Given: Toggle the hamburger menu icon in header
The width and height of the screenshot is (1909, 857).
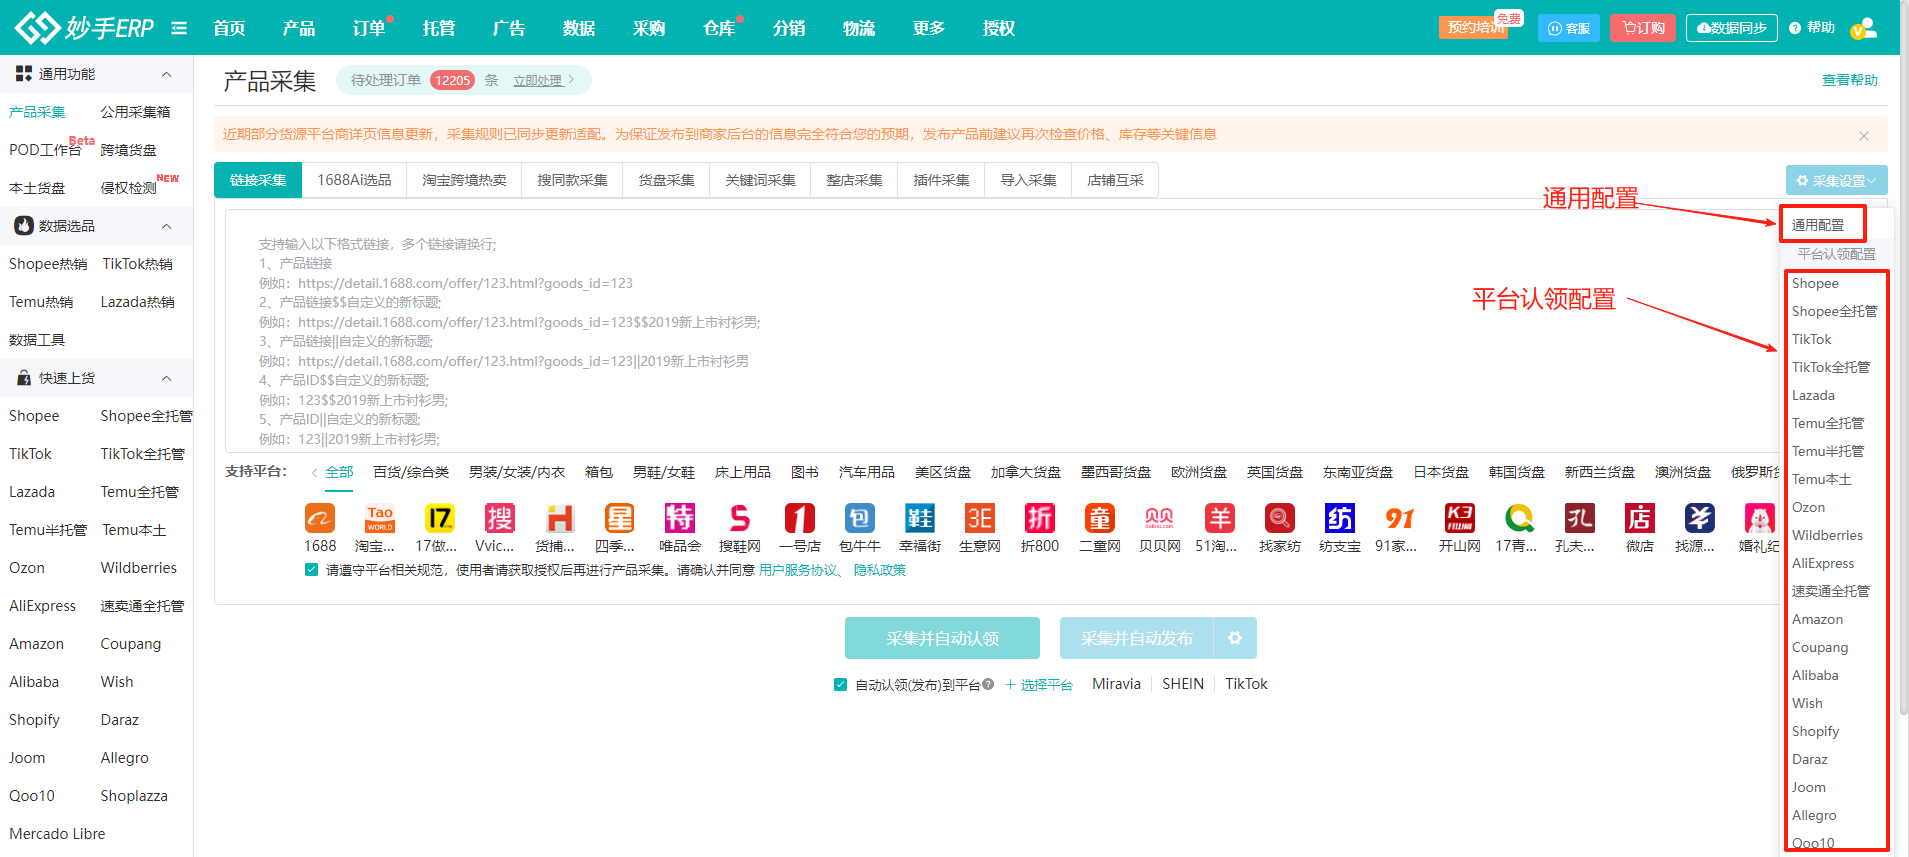Looking at the screenshot, I should [179, 28].
